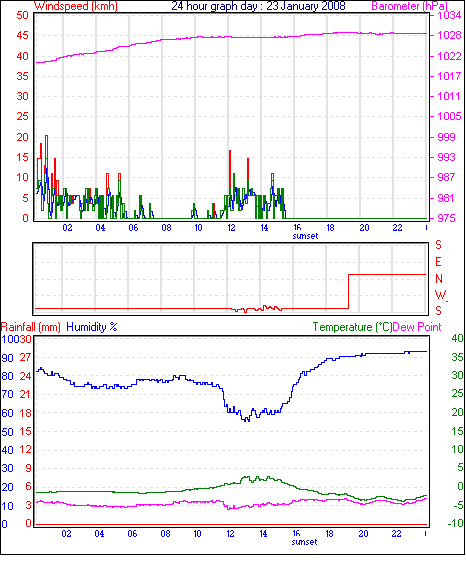Click the 12 hour tick on windspeed graph
Viewport: 466px width, 563px height.
[x=231, y=228]
